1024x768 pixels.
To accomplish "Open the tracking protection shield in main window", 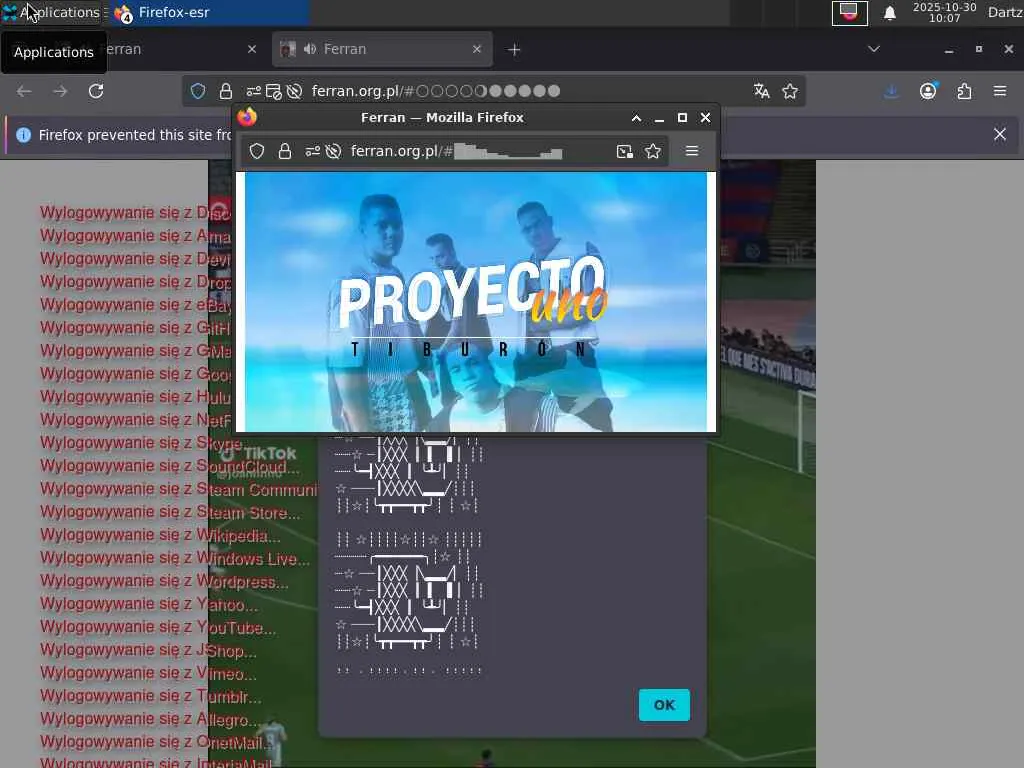I will [x=198, y=91].
